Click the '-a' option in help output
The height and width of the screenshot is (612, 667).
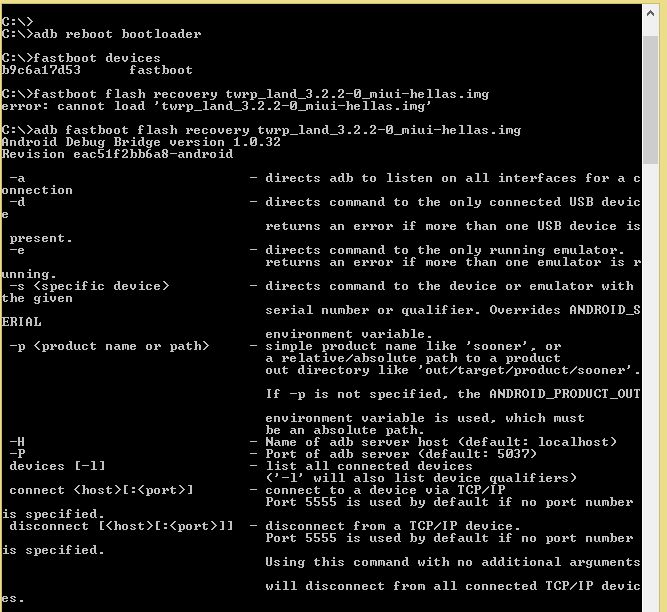17,178
